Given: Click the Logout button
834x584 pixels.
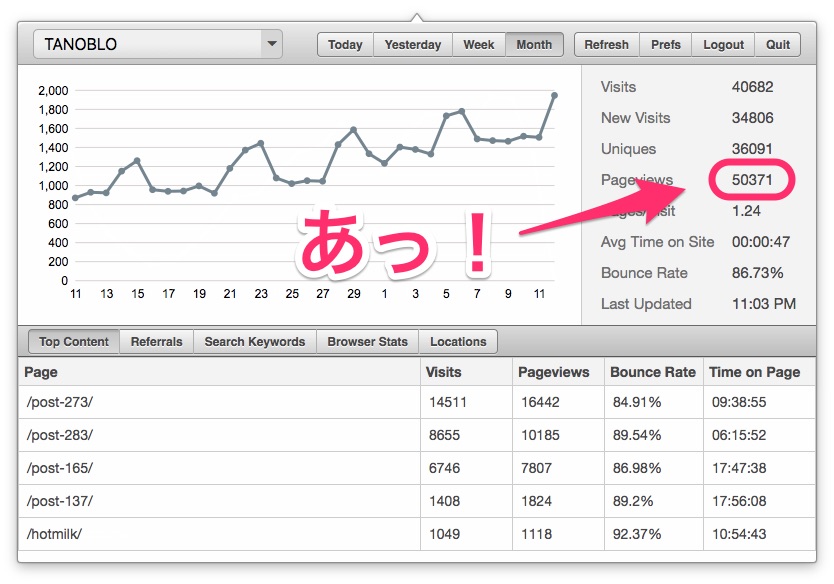Looking at the screenshot, I should pos(723,45).
